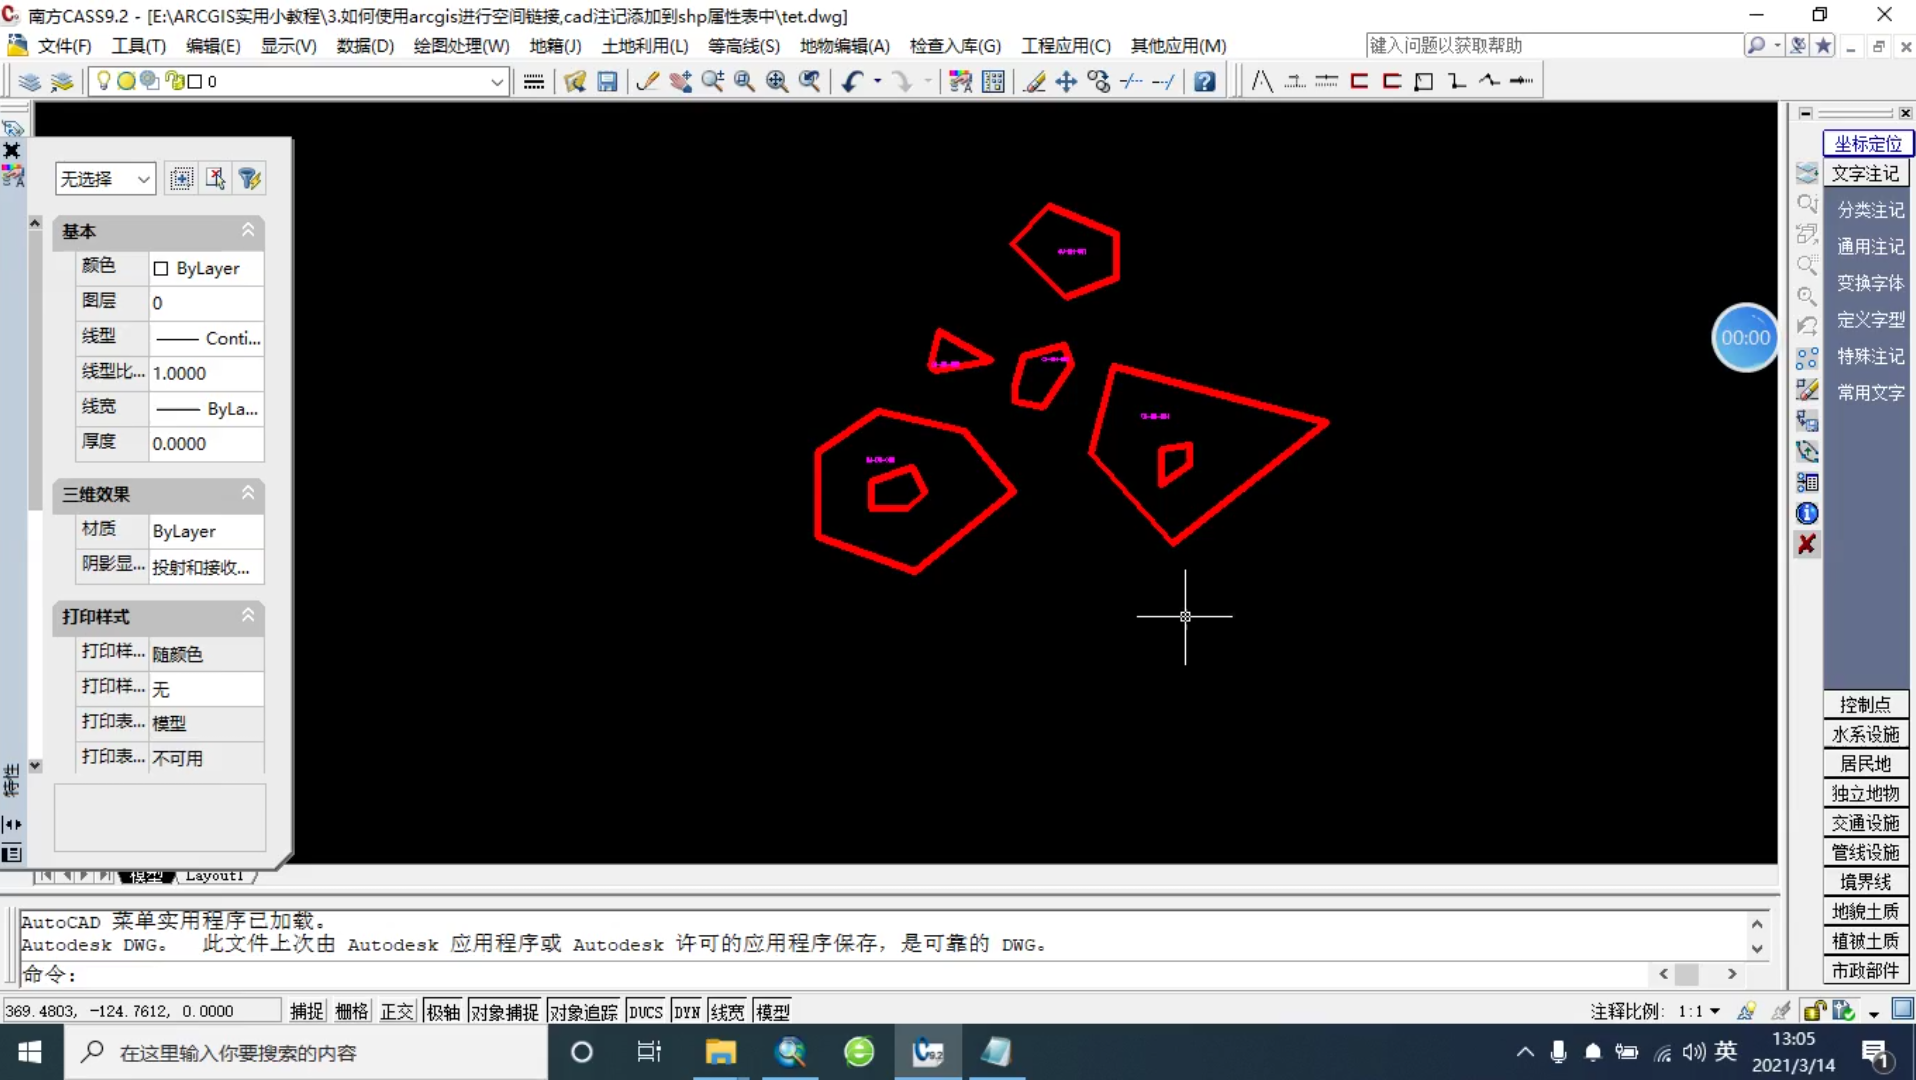
Task: Switch to the Layout1 tab
Action: (214, 876)
